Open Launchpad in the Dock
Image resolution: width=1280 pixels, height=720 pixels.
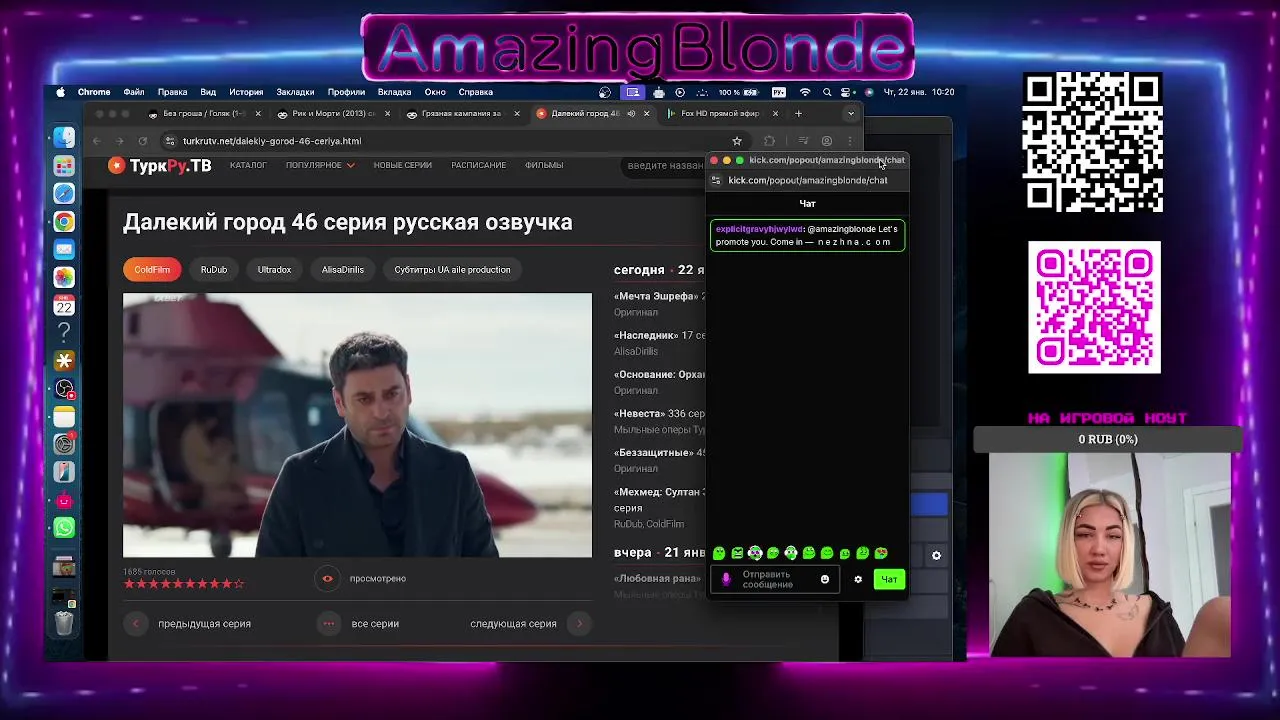click(x=64, y=166)
